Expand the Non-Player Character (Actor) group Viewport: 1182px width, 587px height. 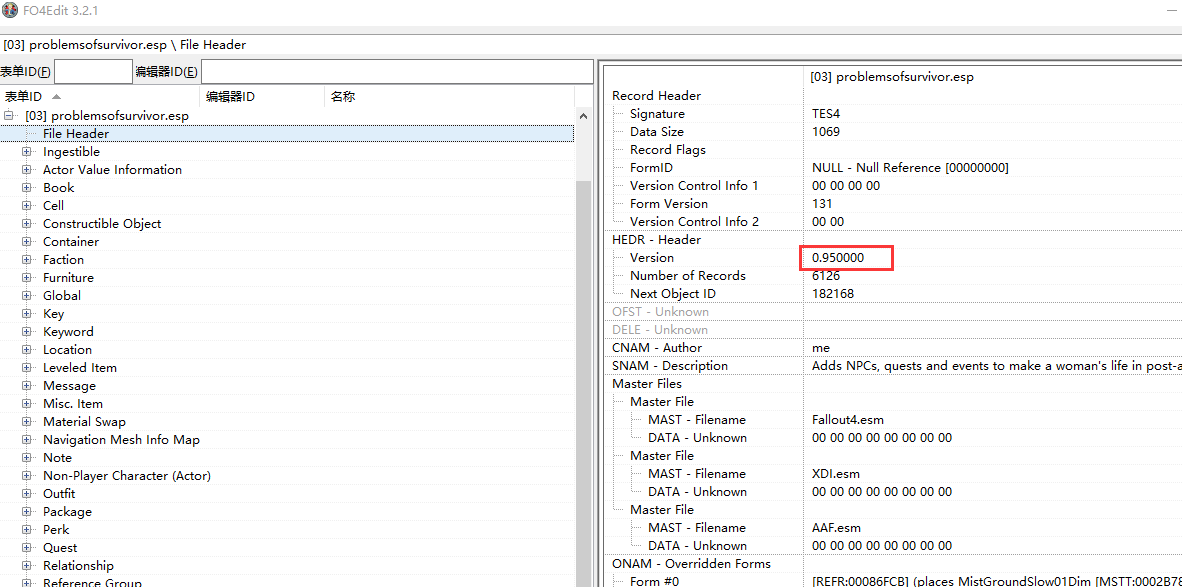point(27,476)
